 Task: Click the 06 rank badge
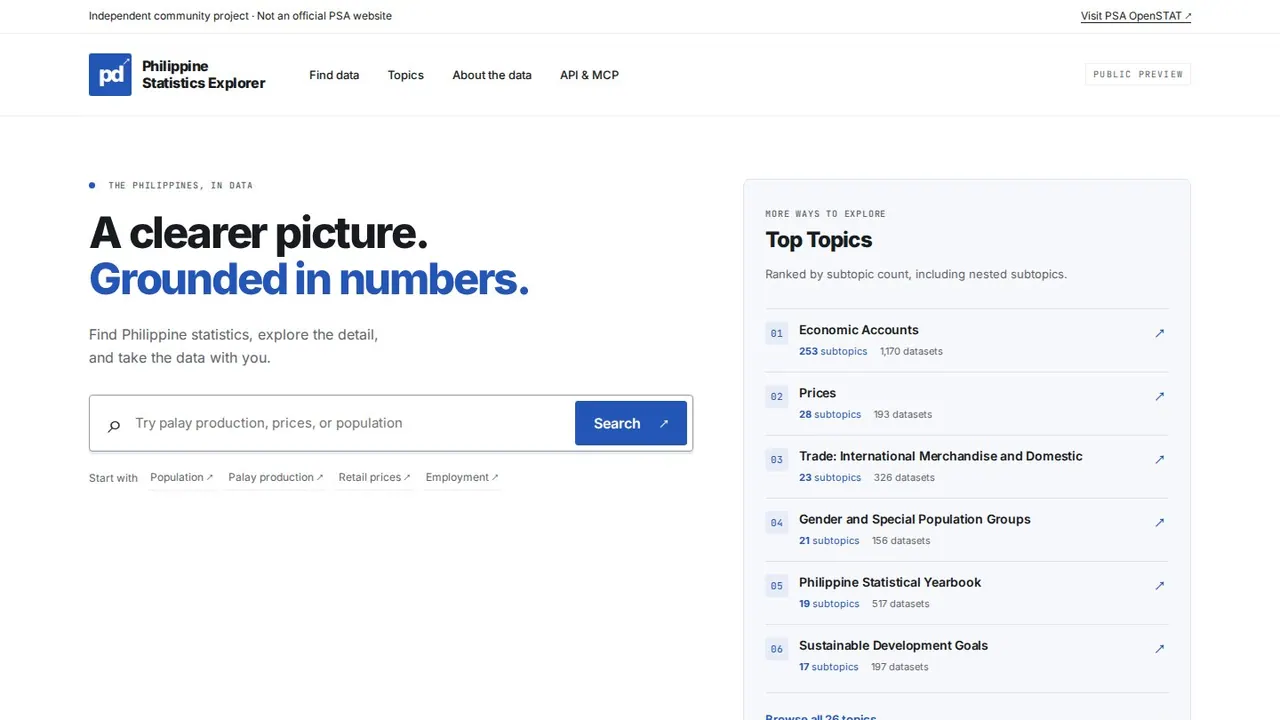[x=777, y=649]
